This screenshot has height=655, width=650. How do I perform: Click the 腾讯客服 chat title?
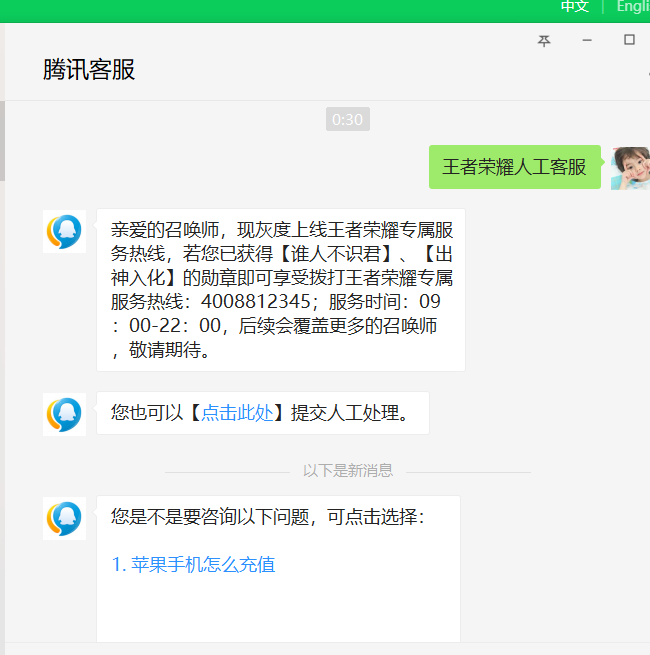point(89,70)
